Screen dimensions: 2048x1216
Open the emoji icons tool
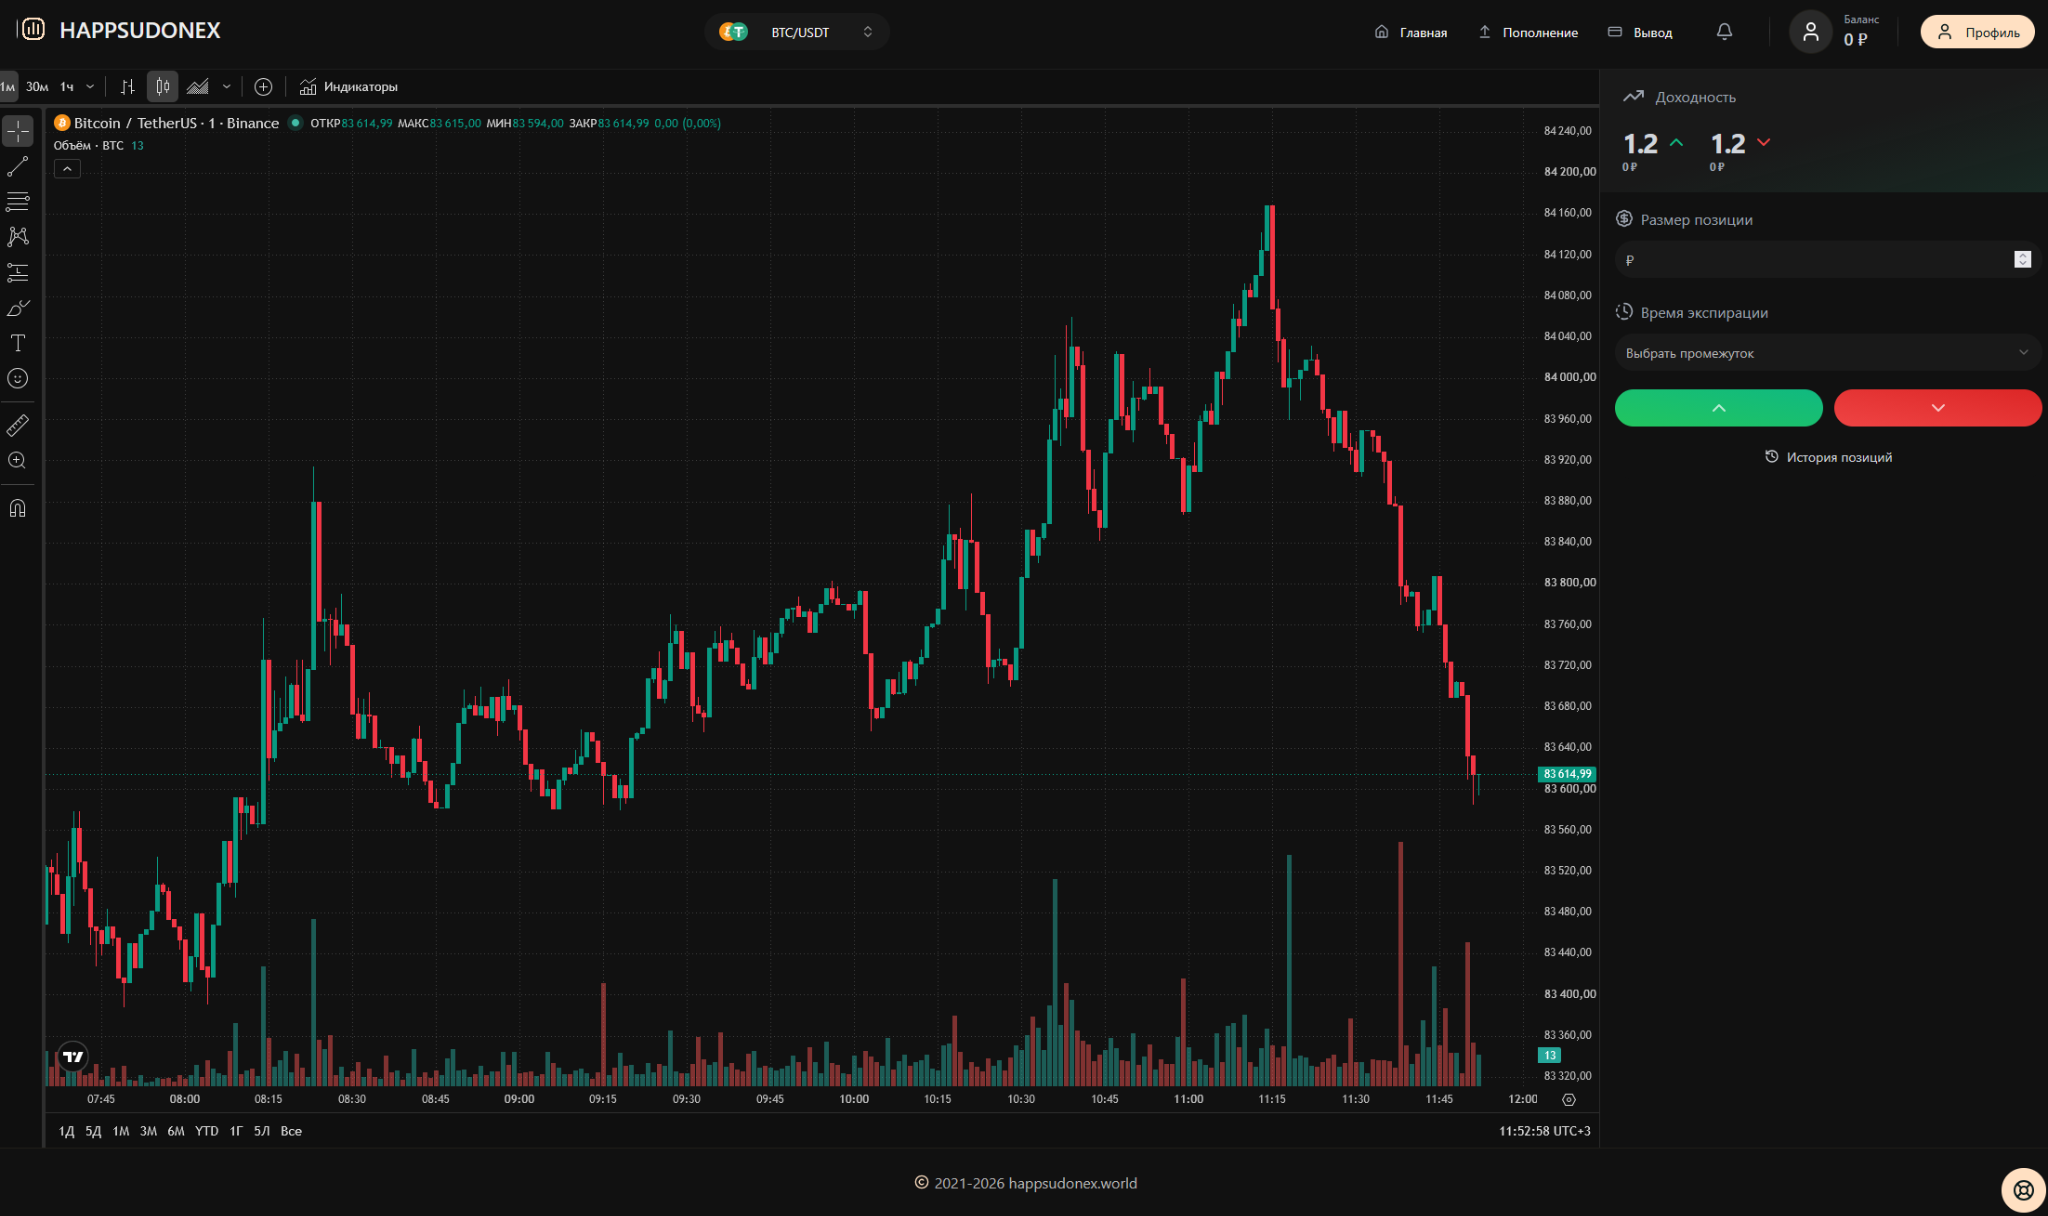(x=18, y=378)
